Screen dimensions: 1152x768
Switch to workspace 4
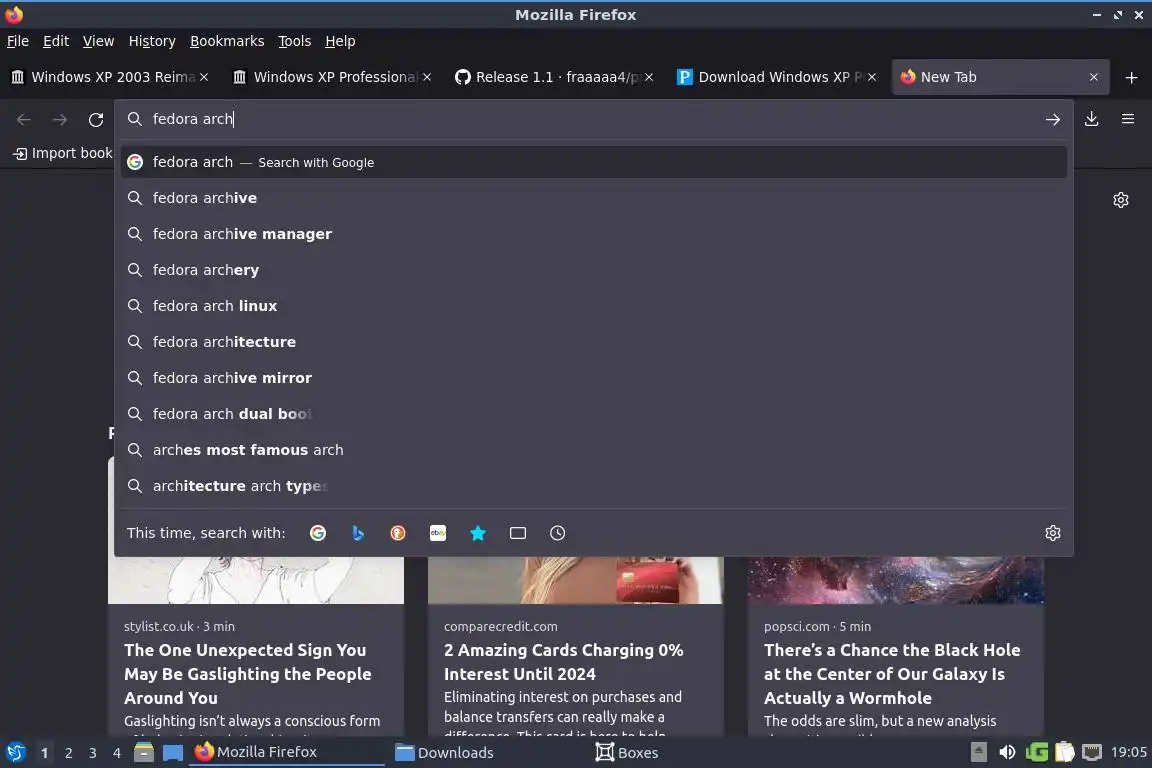[x=117, y=753]
